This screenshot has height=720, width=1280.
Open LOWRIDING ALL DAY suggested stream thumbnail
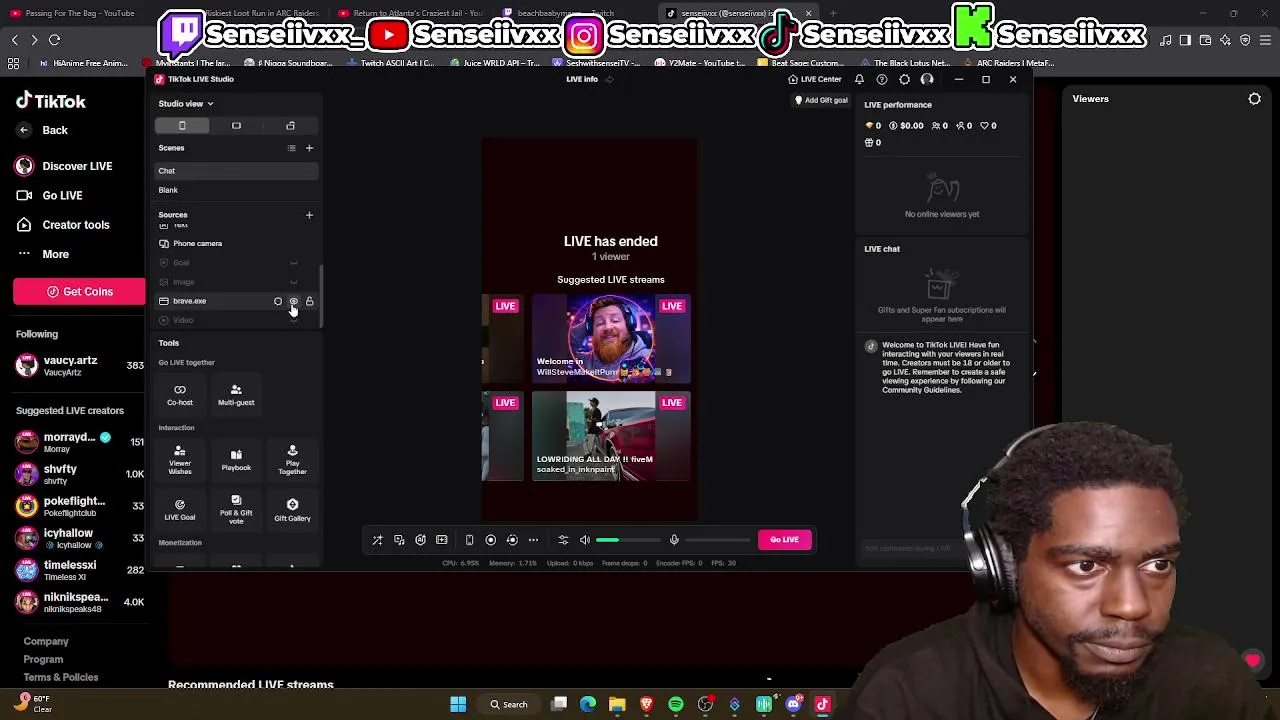click(610, 436)
